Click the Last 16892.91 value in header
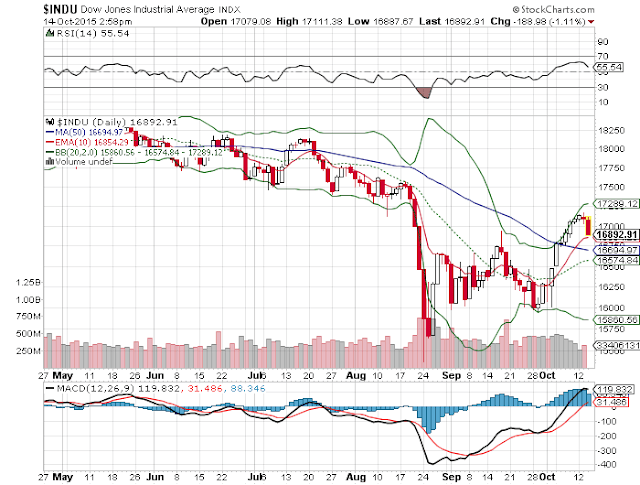The width and height of the screenshot is (640, 485). [x=452, y=21]
